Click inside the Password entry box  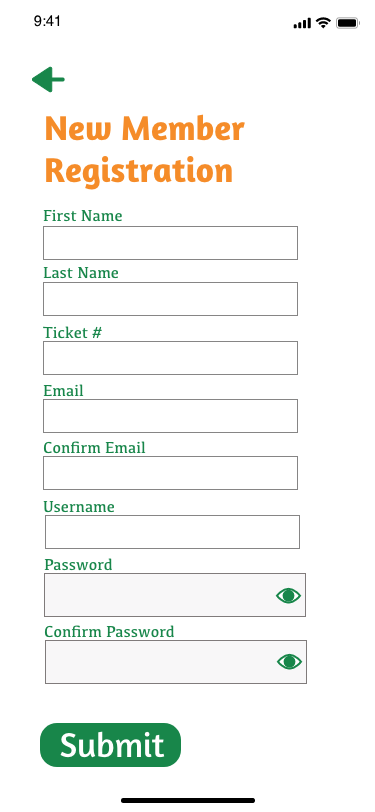[175, 595]
